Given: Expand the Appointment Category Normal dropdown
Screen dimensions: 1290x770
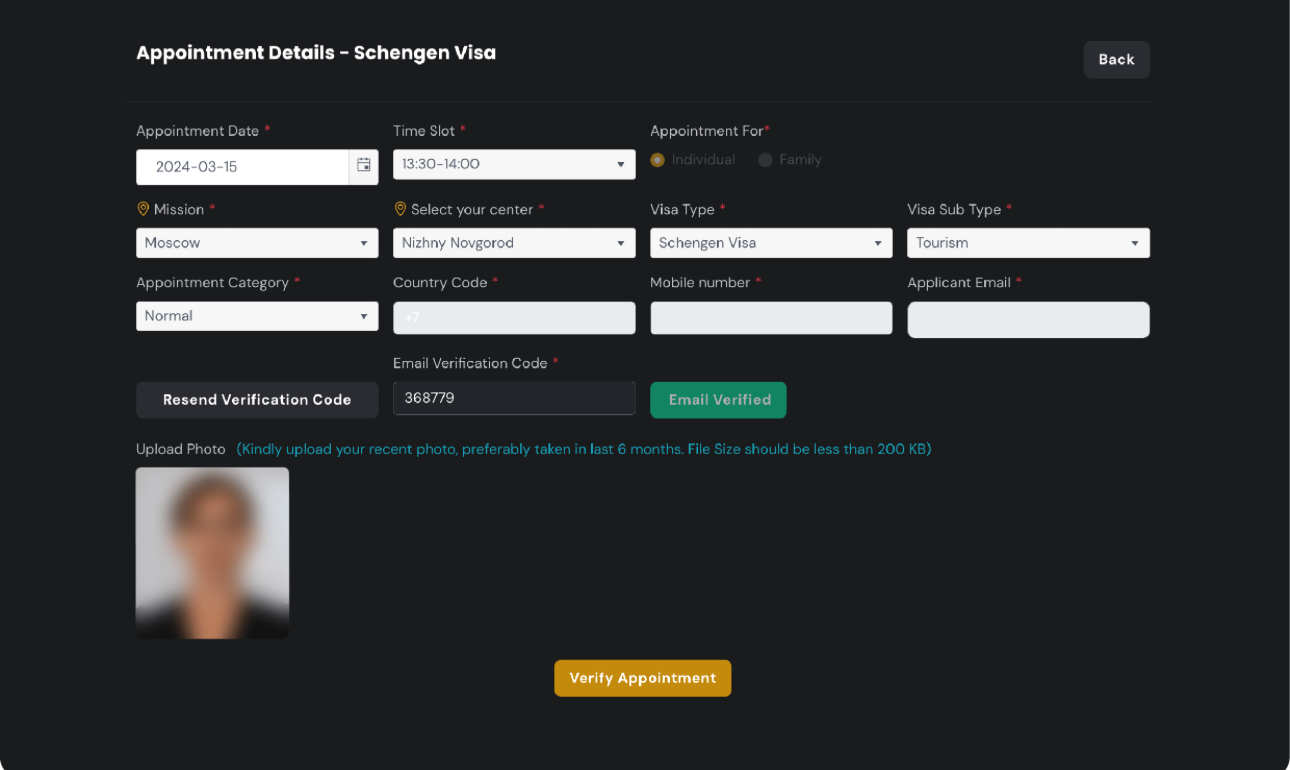Looking at the screenshot, I should (x=257, y=316).
